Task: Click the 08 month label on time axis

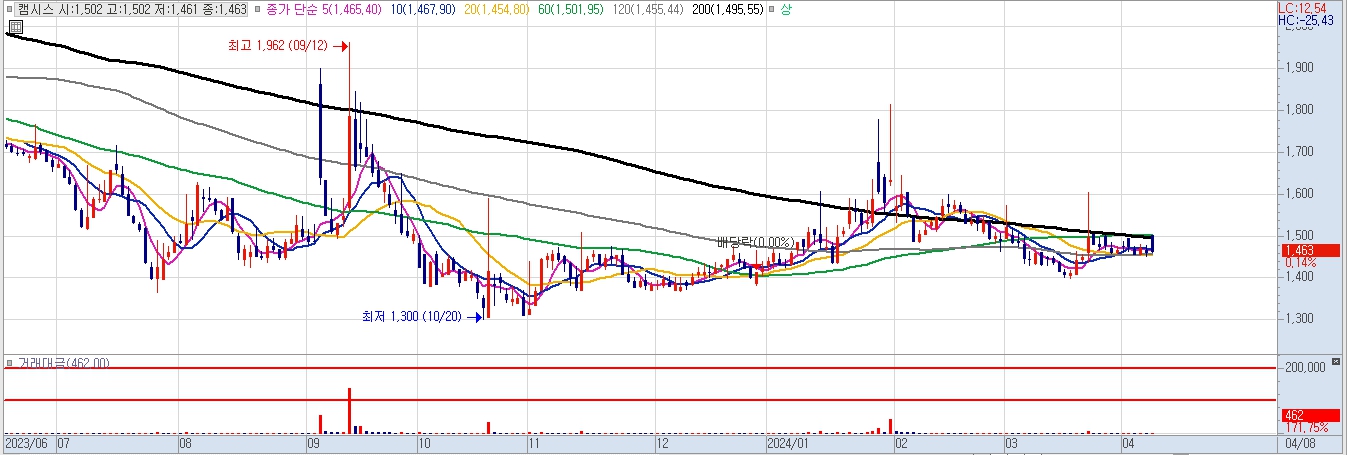Action: coord(185,441)
